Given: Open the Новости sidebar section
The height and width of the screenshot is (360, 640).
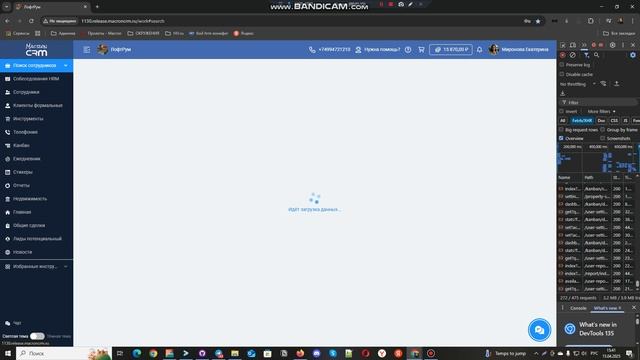Looking at the screenshot, I should tap(36, 252).
